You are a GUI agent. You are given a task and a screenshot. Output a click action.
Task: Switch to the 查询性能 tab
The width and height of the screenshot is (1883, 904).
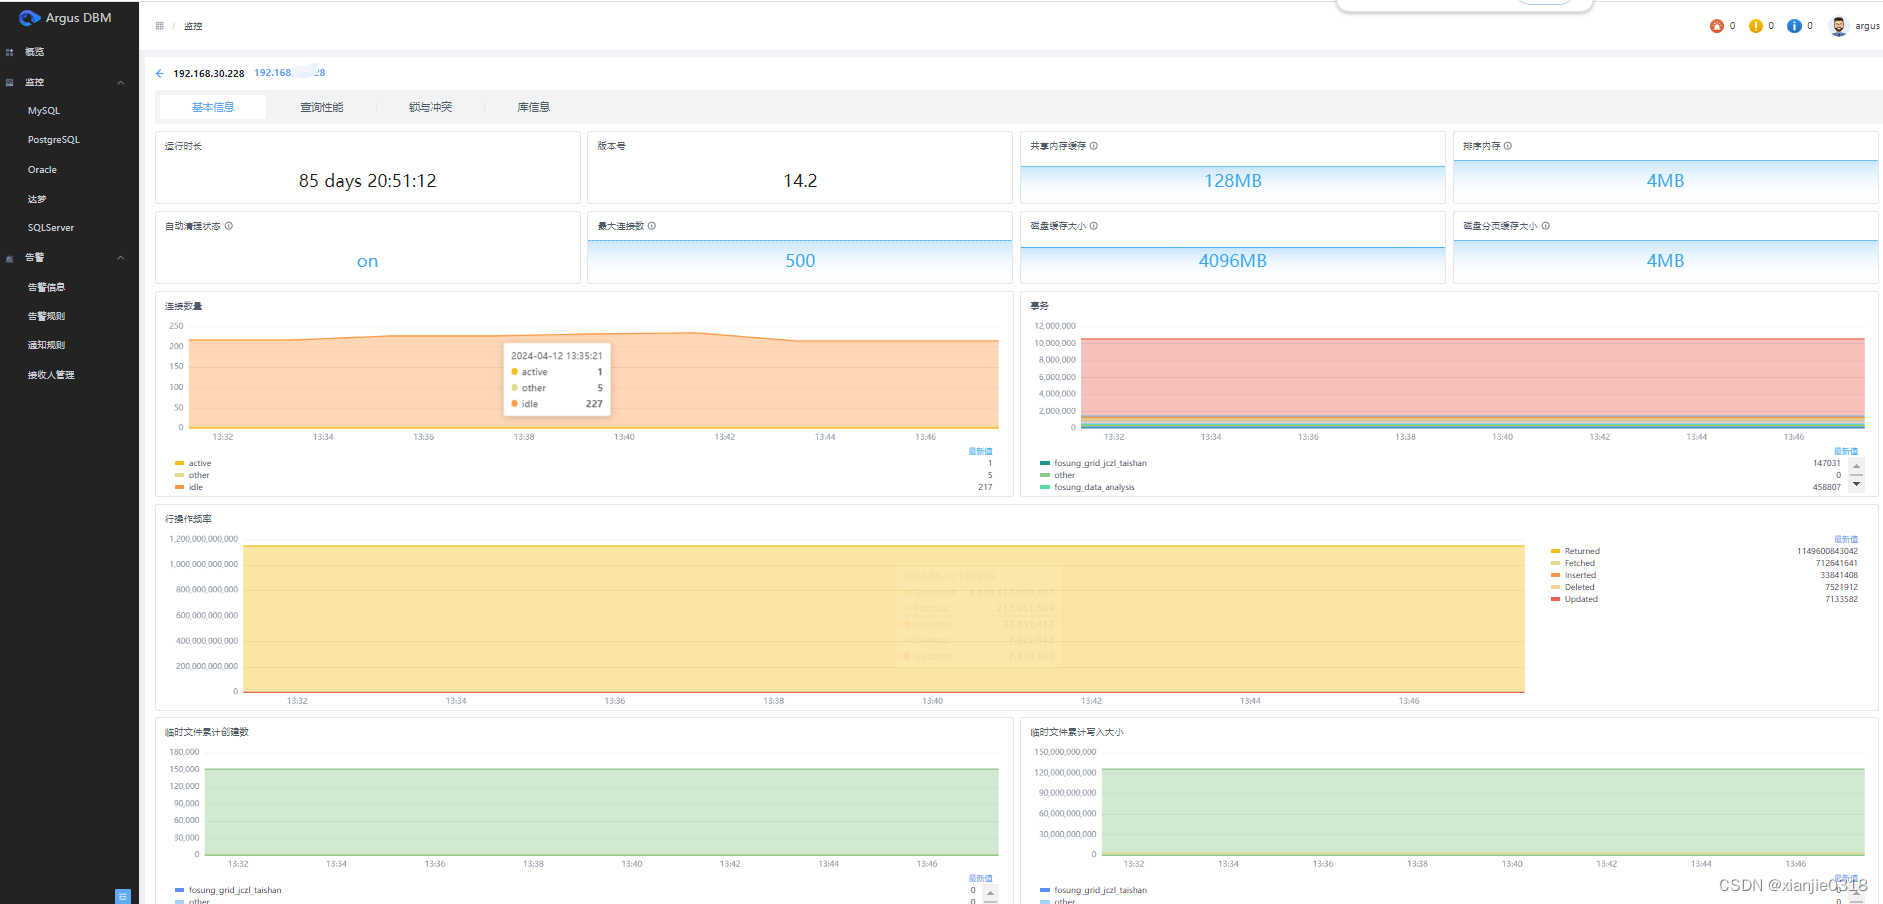pos(322,107)
